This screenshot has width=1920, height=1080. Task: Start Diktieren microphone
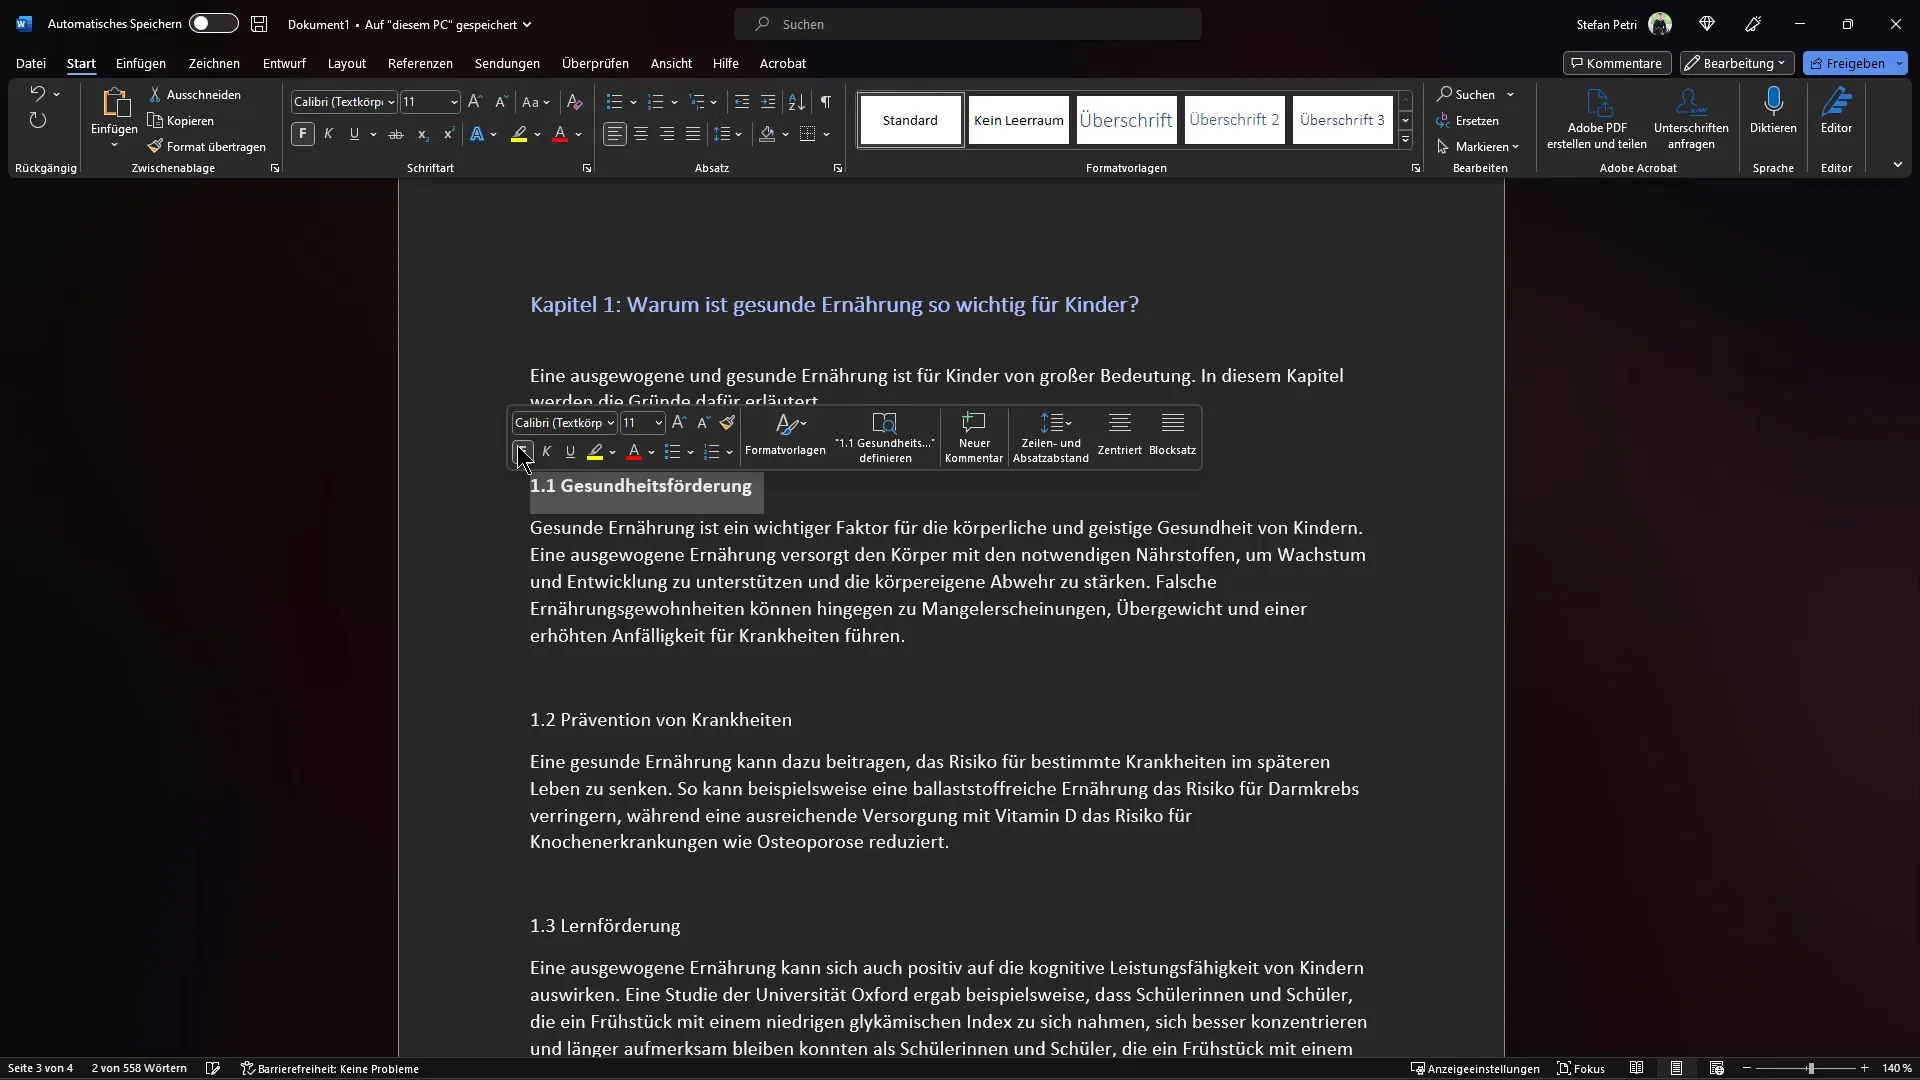click(1773, 110)
